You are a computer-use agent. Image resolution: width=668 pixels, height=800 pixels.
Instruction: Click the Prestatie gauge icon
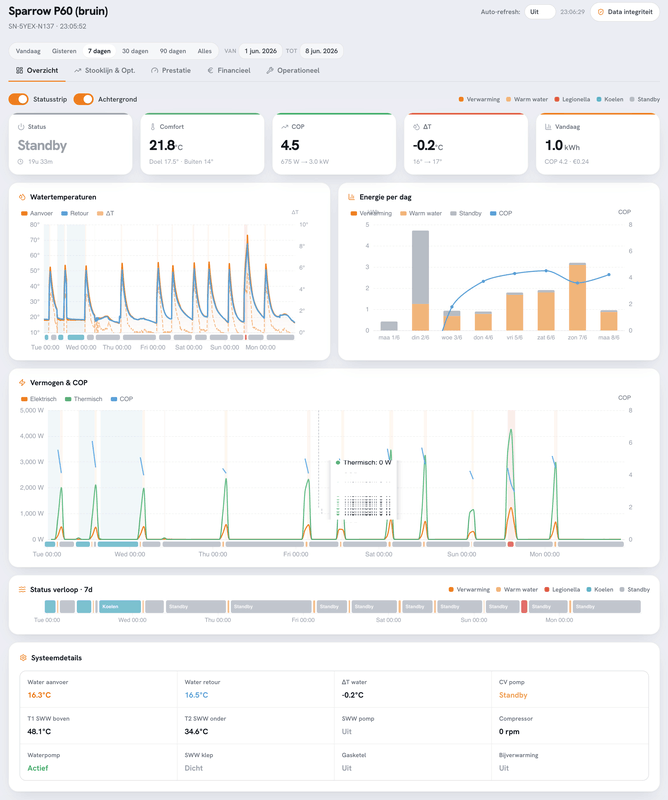click(155, 70)
